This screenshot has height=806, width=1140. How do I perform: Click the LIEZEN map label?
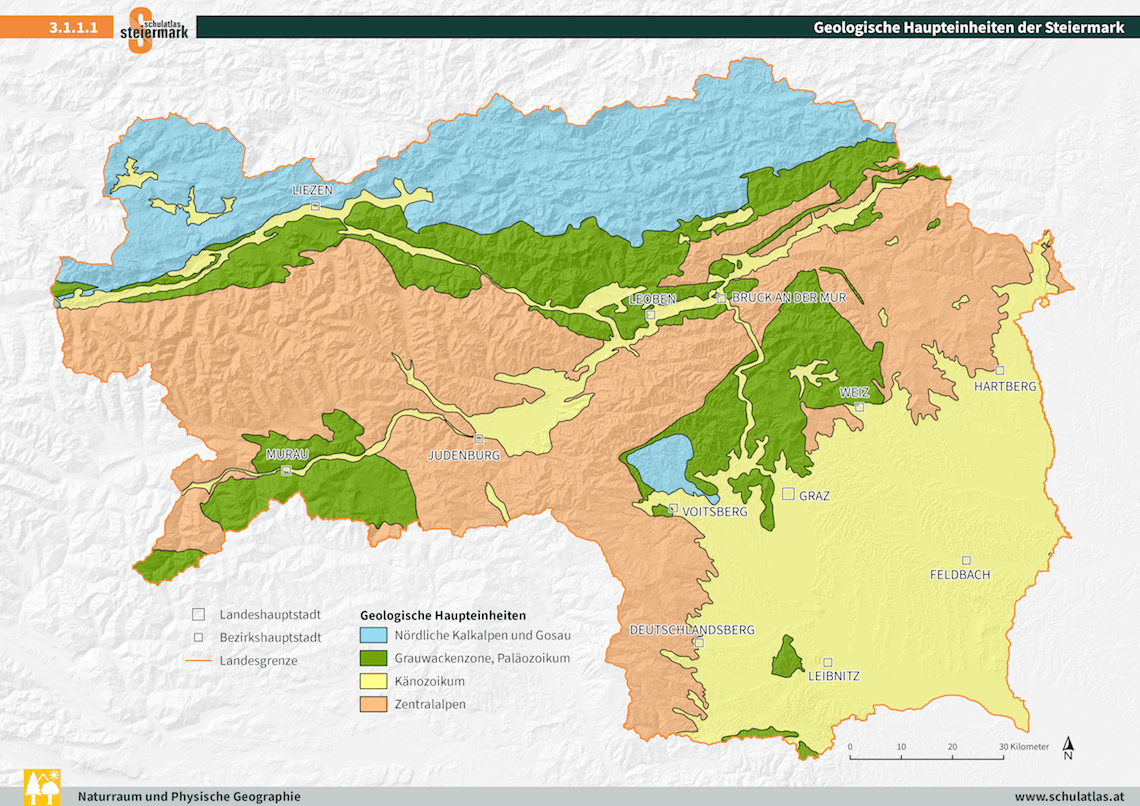(313, 190)
